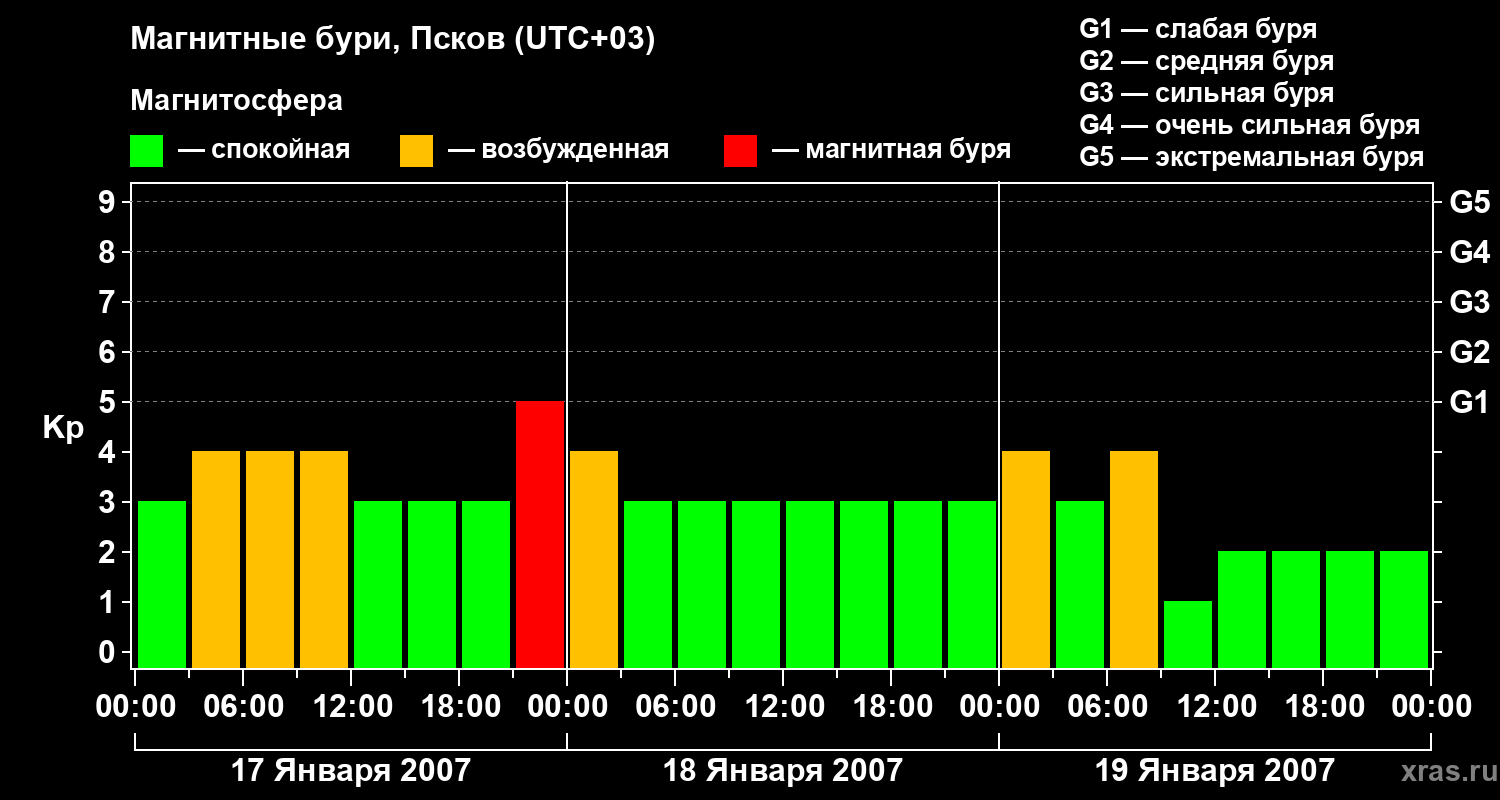The image size is (1500, 800).
Task: Click the green 03:00–06:00 bar on 19 January
Action: pos(1080,585)
